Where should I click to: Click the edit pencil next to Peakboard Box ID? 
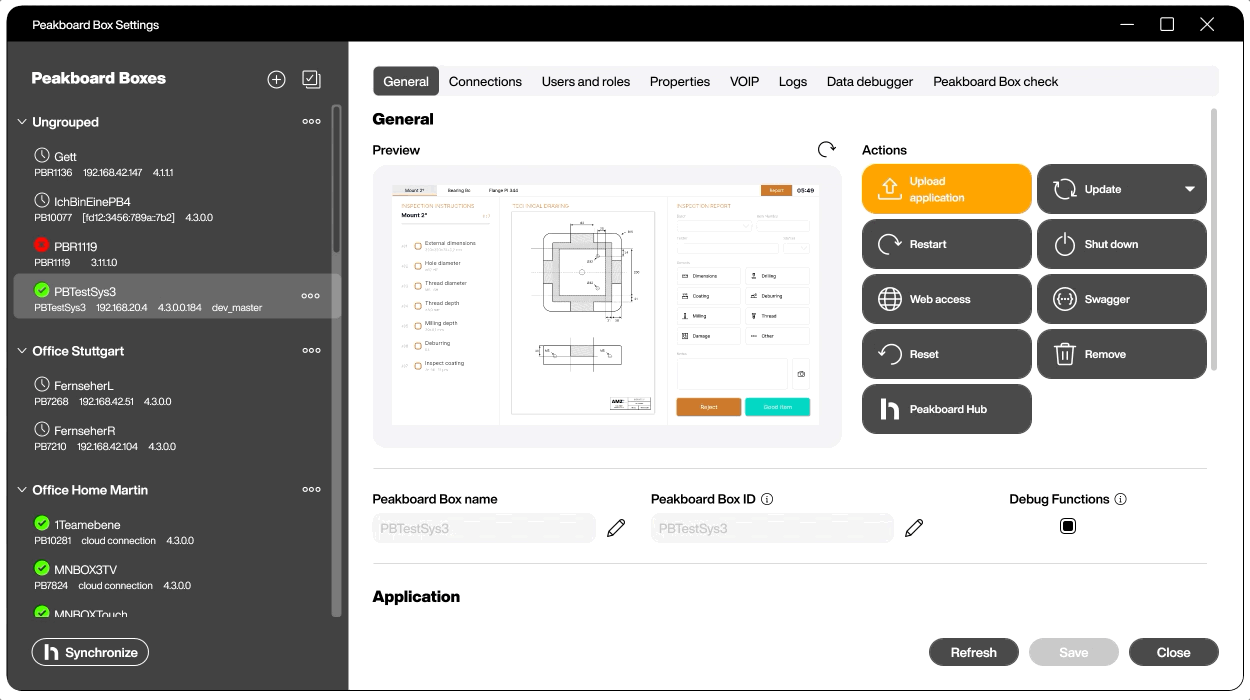[914, 528]
